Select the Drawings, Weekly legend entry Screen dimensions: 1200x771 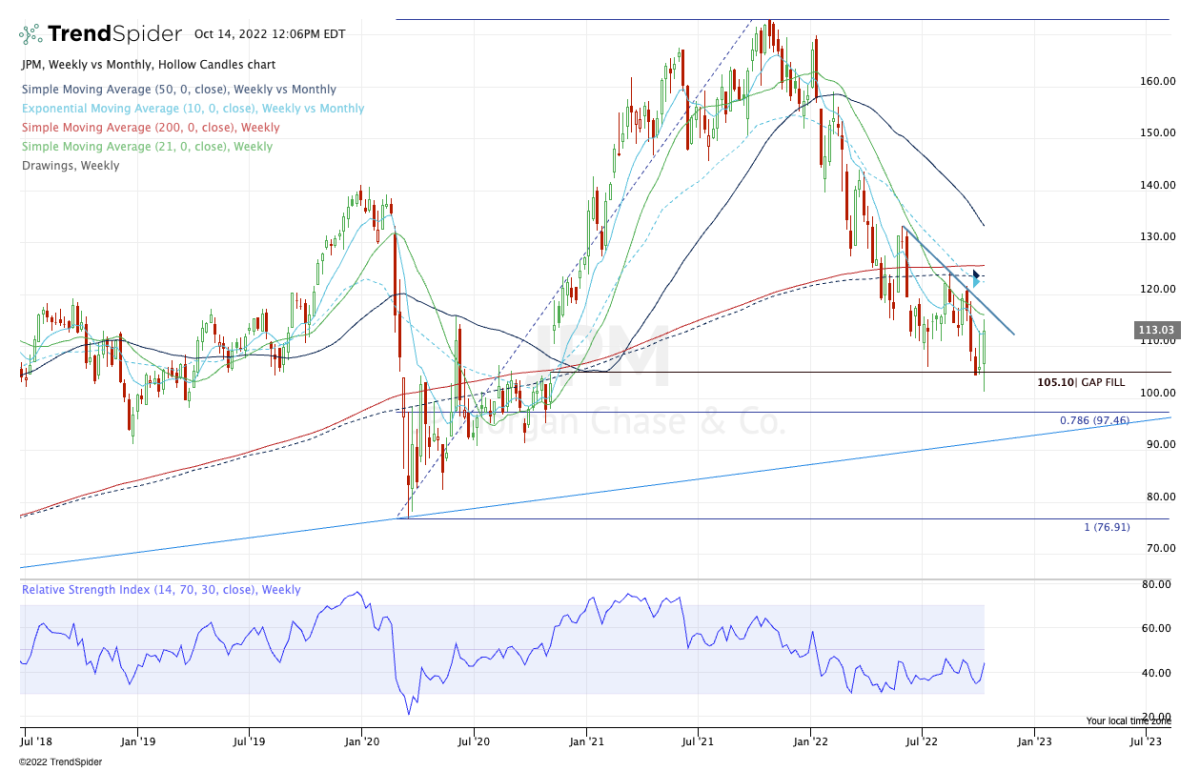tap(69, 165)
